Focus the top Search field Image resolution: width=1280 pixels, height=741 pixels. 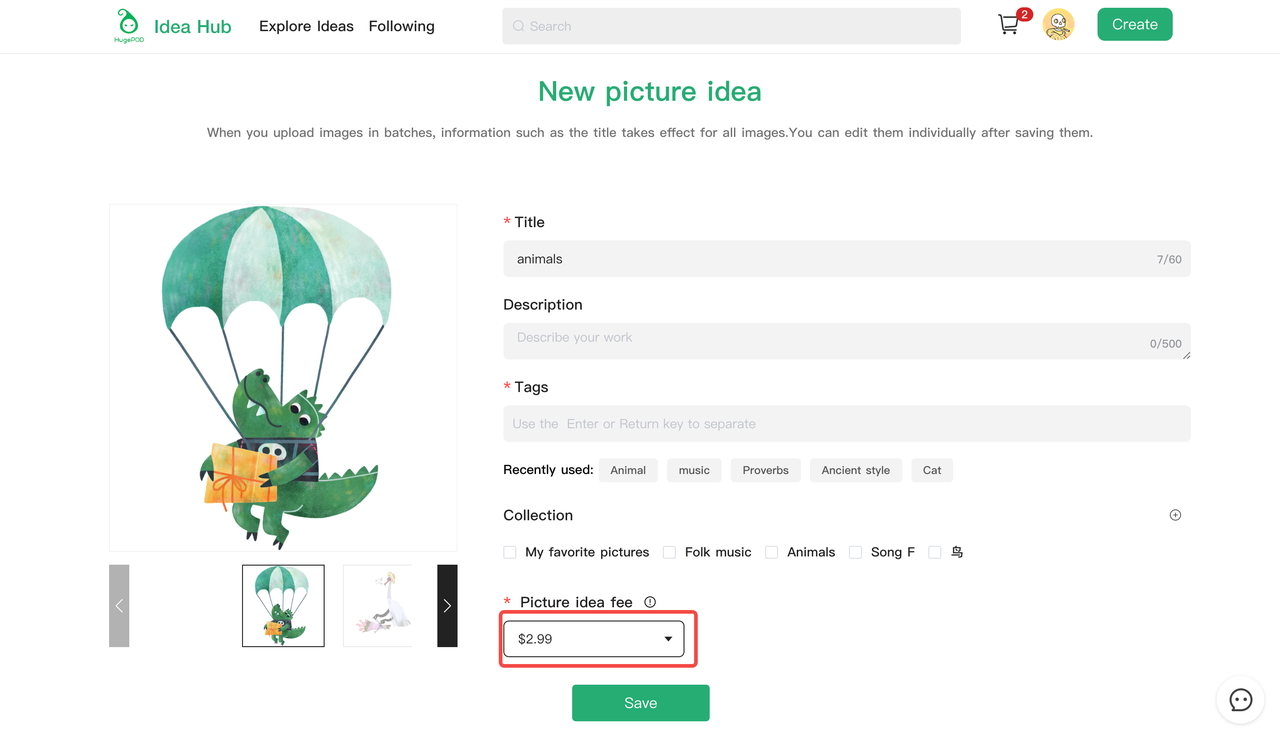[x=732, y=26]
